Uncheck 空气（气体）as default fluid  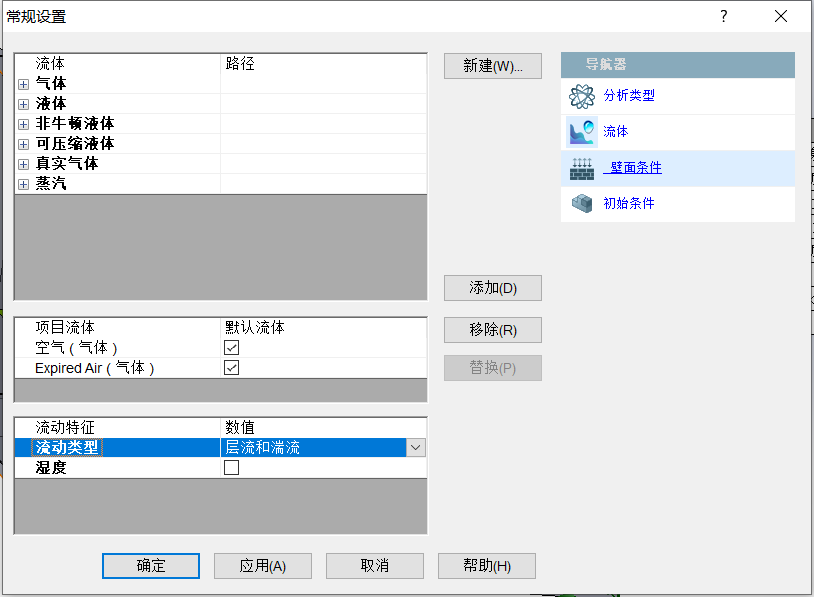231,347
